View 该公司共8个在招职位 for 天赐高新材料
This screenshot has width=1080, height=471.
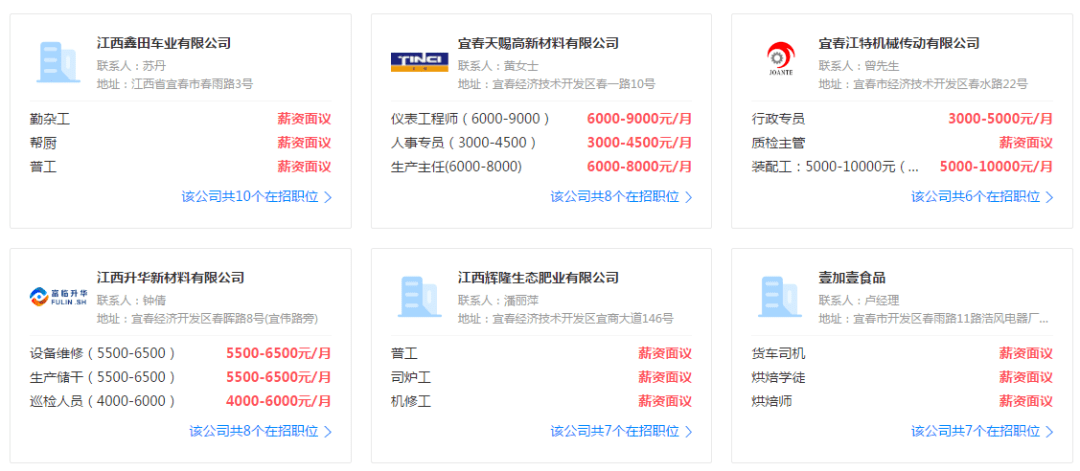621,197
